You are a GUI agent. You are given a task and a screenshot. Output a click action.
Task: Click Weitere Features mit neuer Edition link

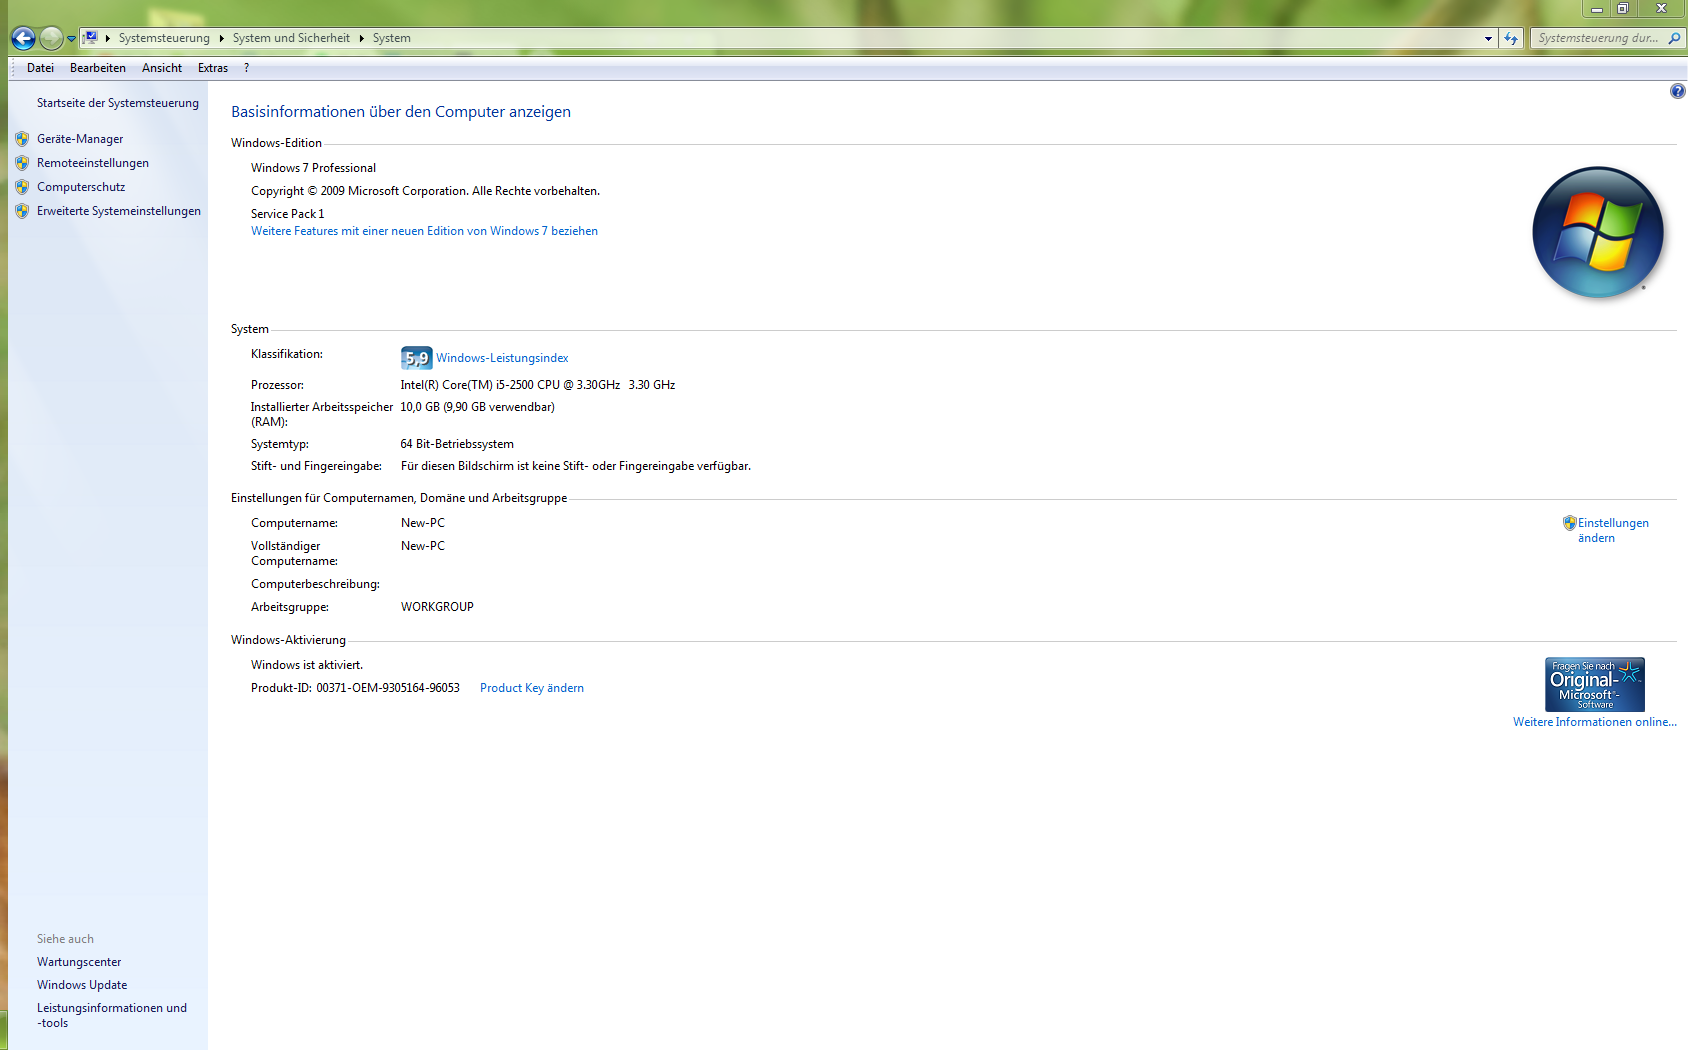pos(424,231)
